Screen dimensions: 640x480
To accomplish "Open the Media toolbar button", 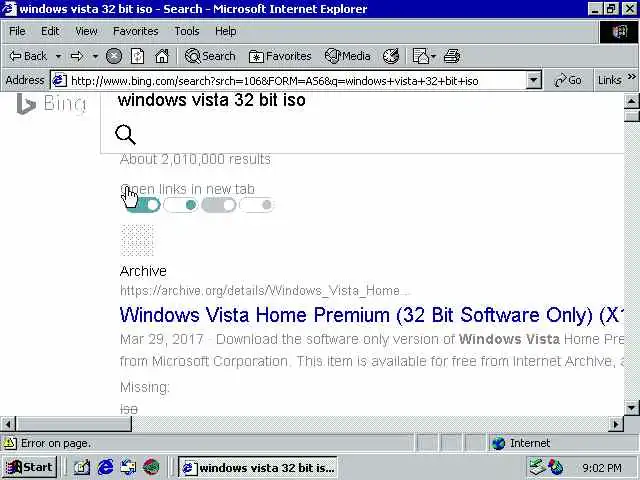I will coord(348,56).
